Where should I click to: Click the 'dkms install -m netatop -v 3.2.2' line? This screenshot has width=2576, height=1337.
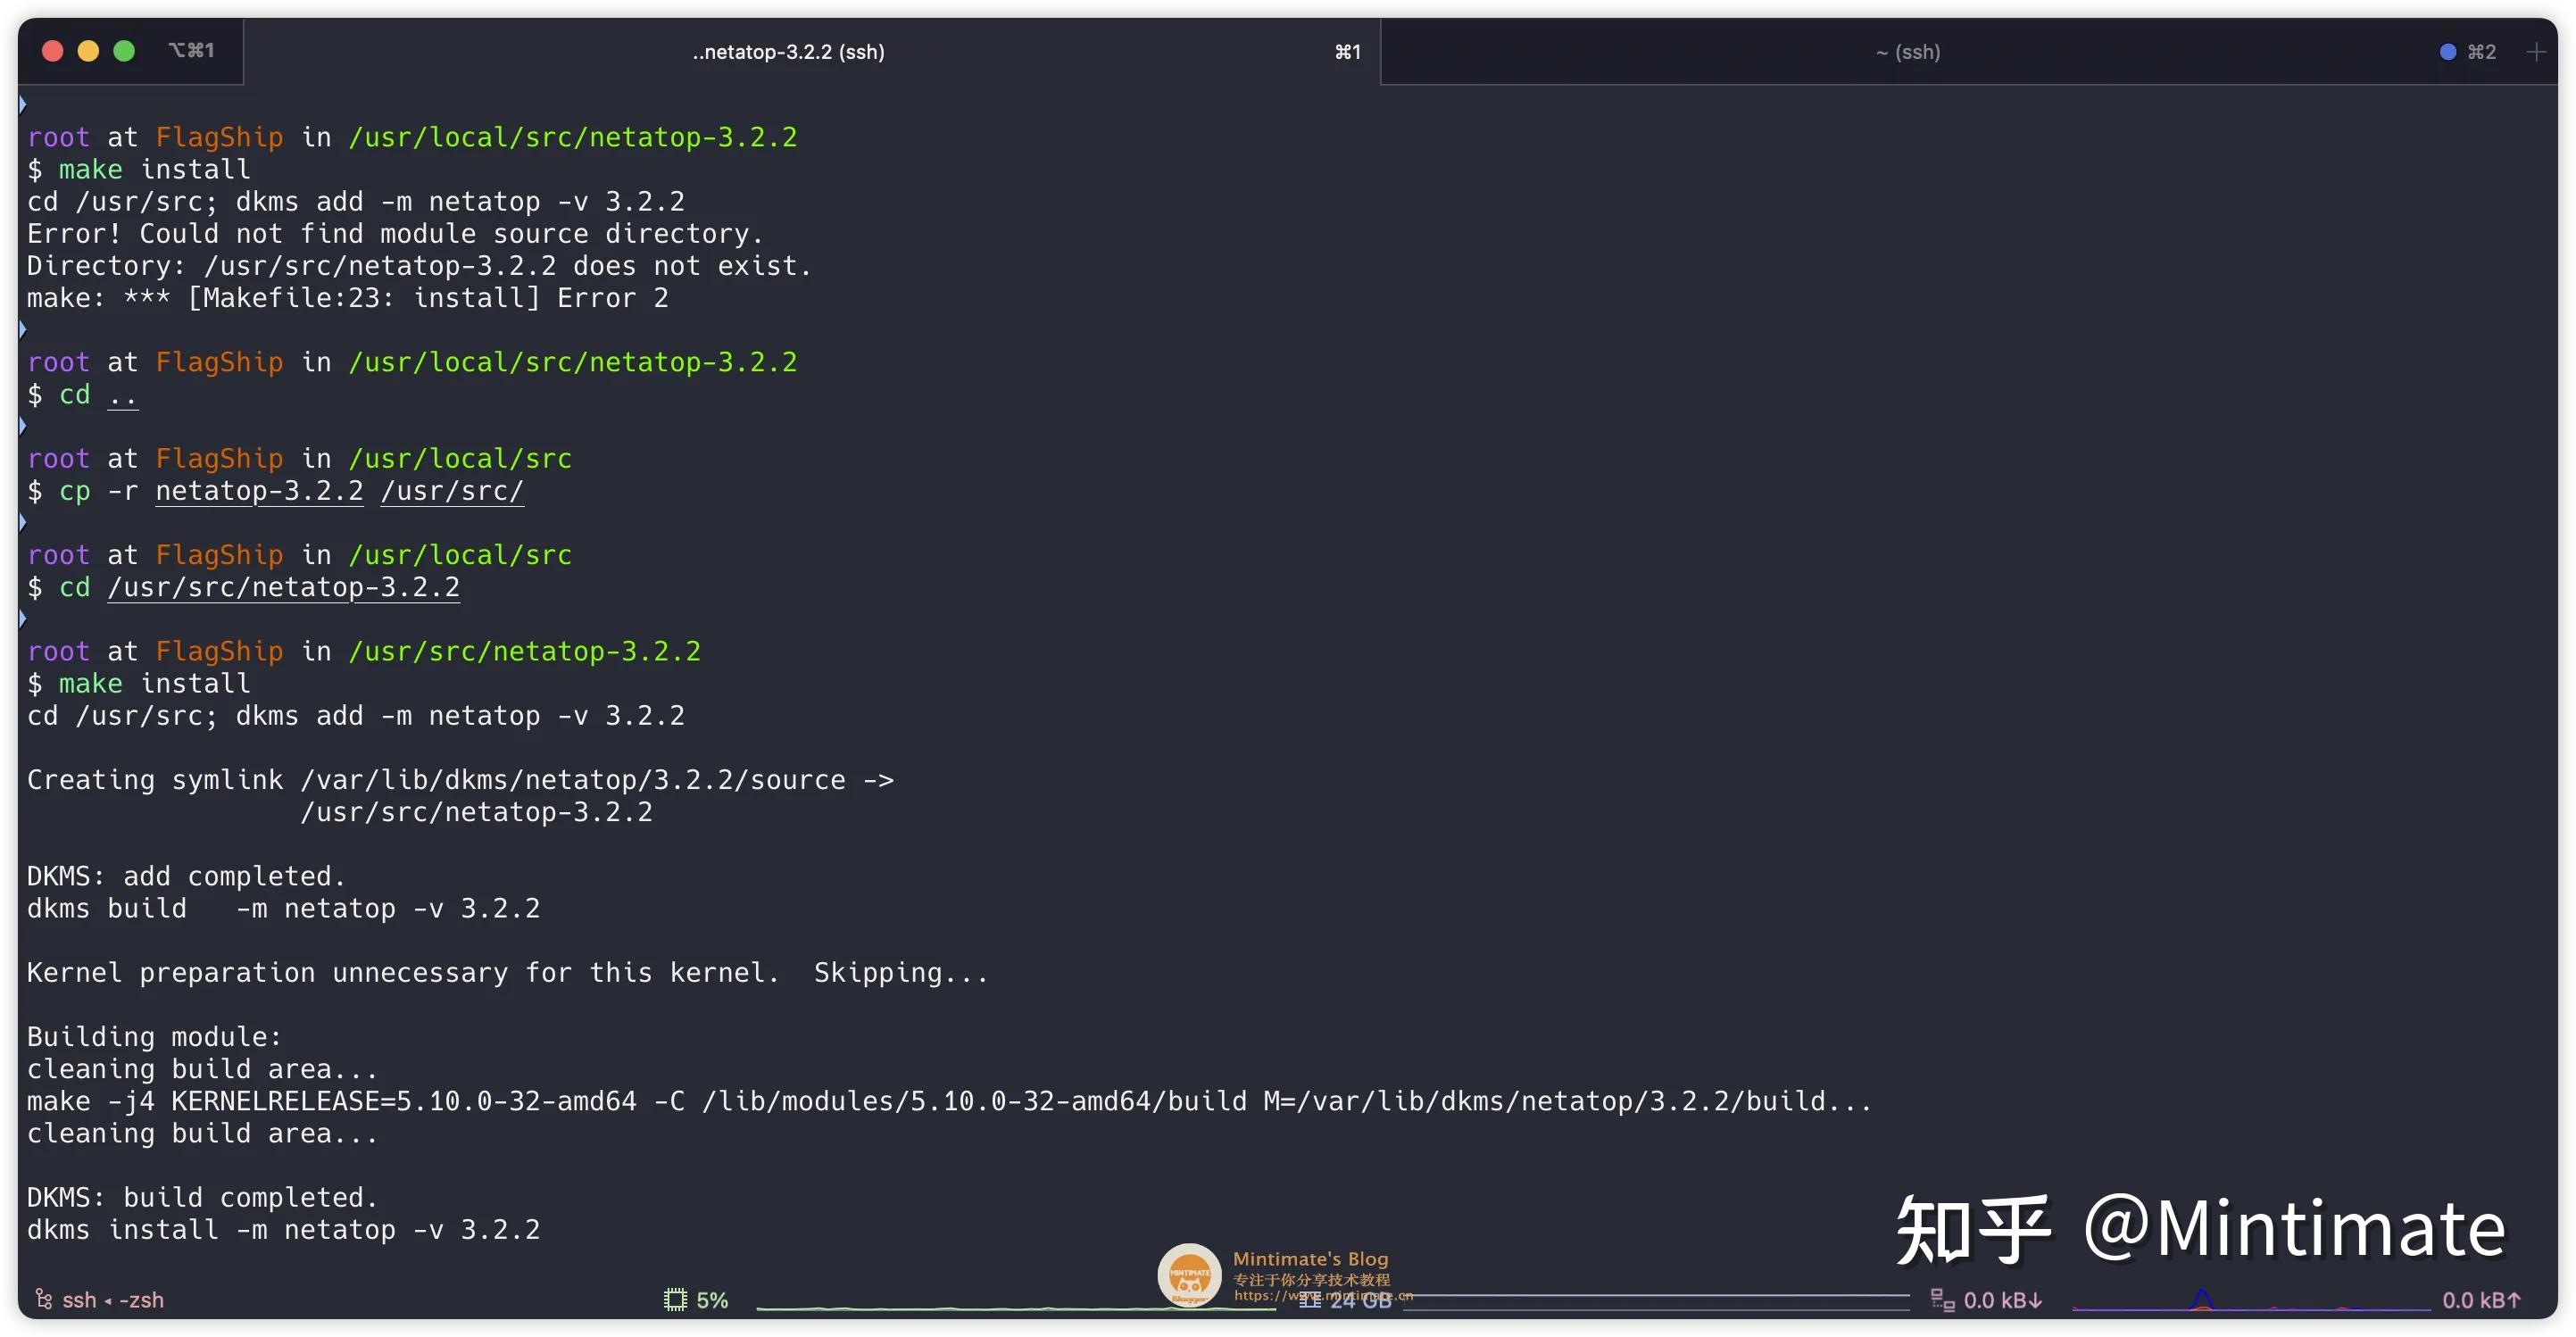[x=283, y=1229]
